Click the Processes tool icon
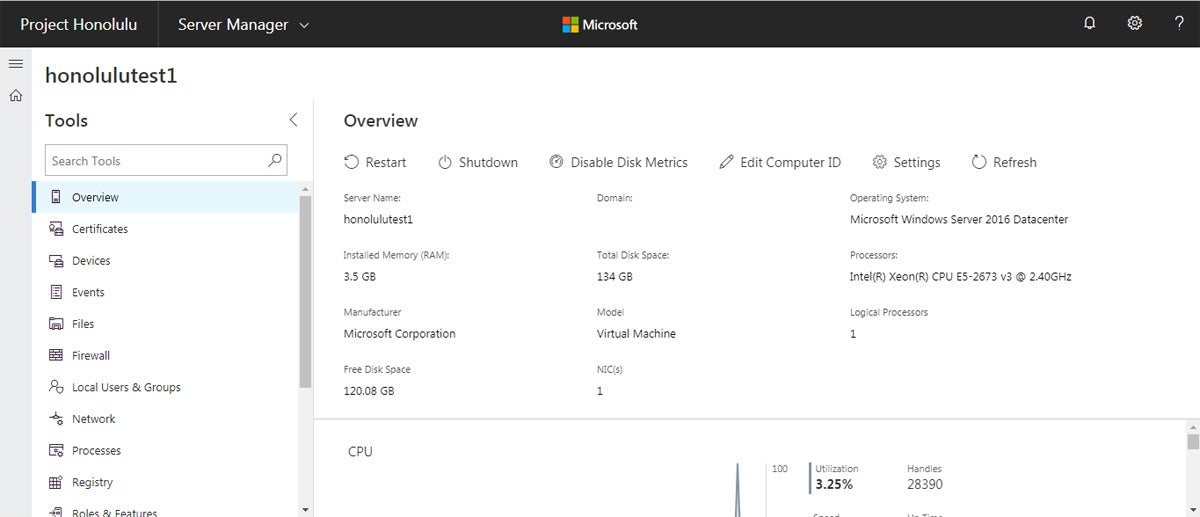Screen dimensions: 1200x517 click(x=56, y=451)
